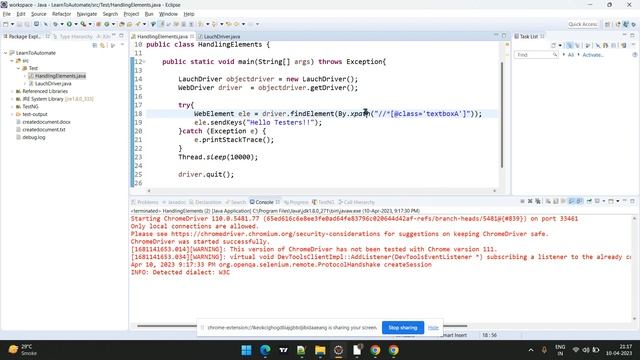The image size is (640, 360).
Task: Click the Hide link in sharing bar
Action: [433, 327]
